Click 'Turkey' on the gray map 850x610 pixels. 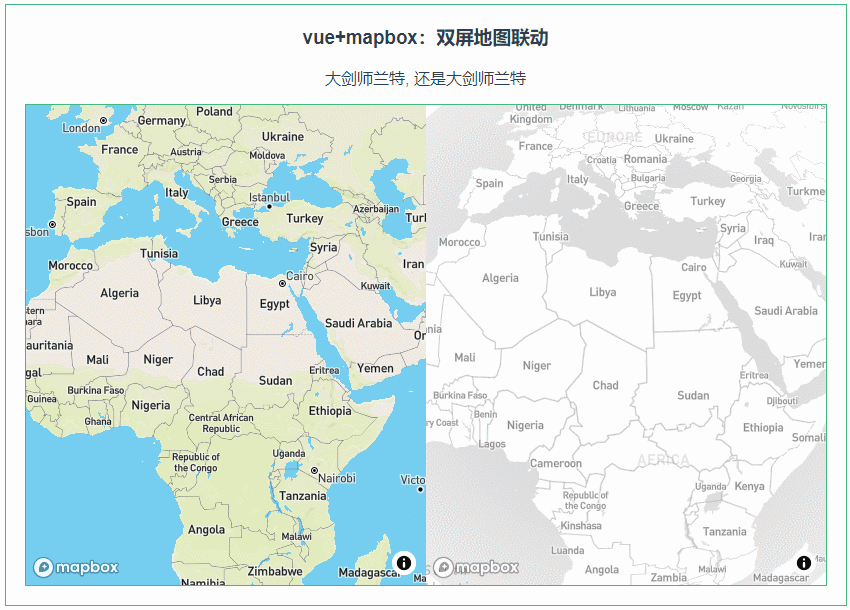tap(708, 201)
